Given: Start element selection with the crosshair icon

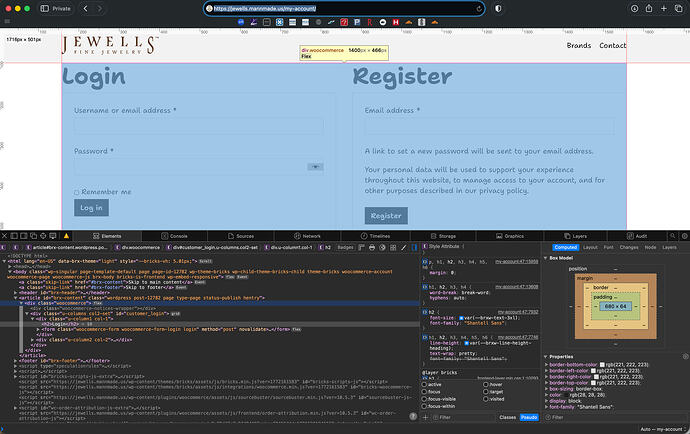Looking at the screenshot, I should click(x=43, y=236).
